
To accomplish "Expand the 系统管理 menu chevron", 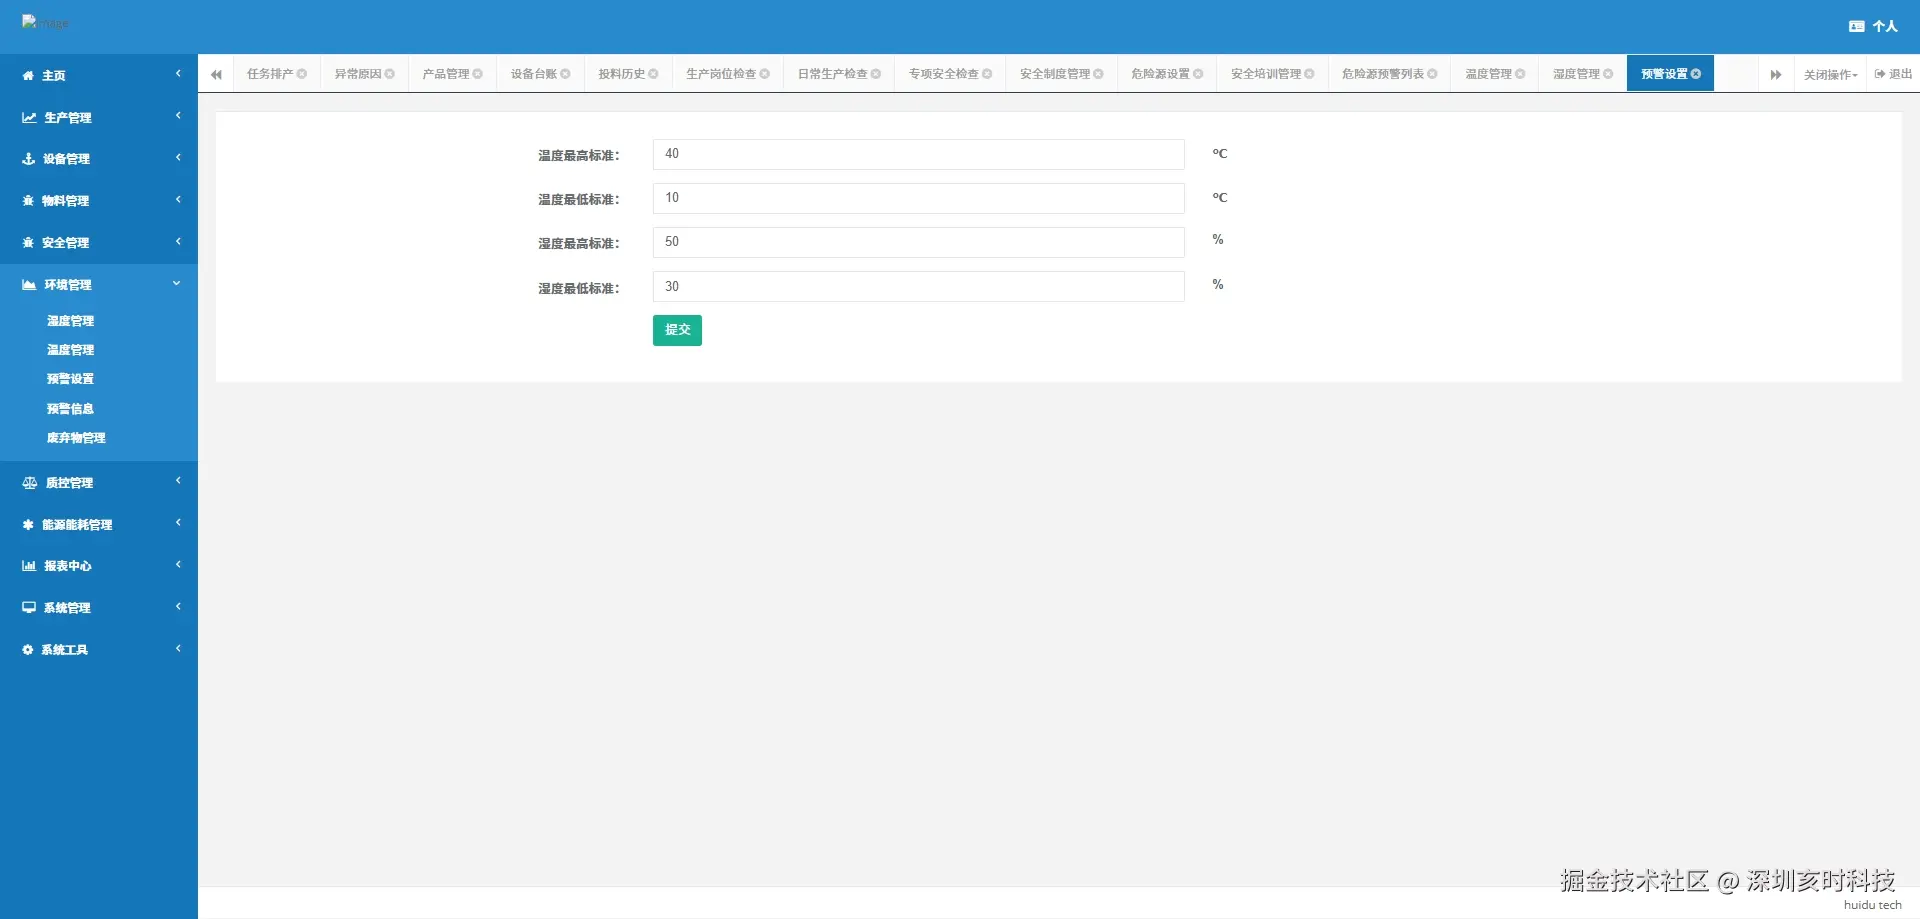I will pos(178,607).
